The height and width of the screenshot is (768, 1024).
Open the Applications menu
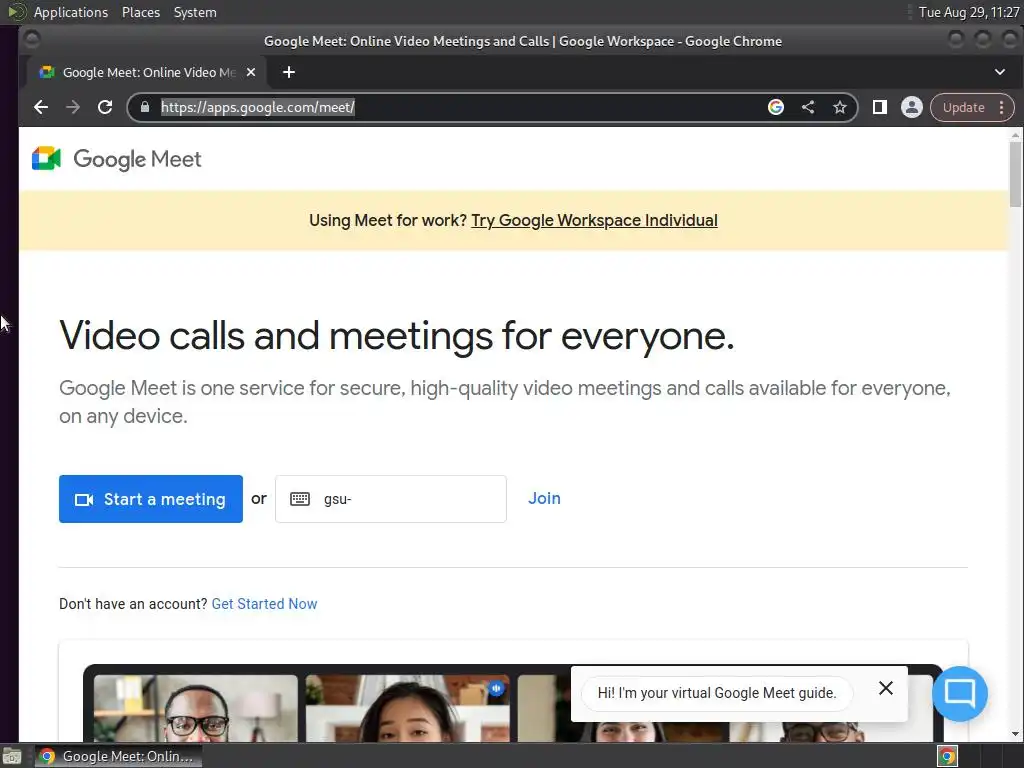[x=71, y=12]
